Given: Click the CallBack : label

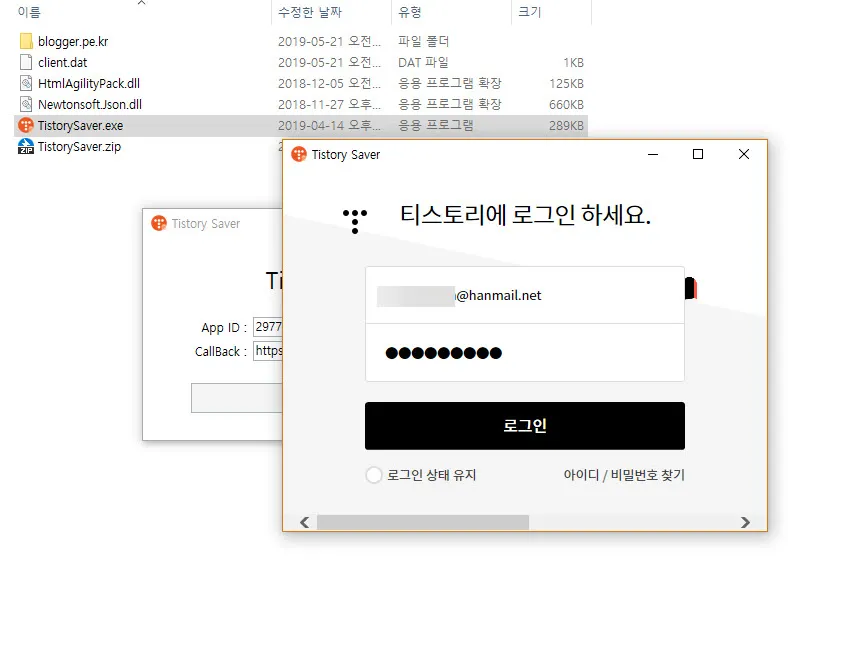Looking at the screenshot, I should tap(220, 351).
